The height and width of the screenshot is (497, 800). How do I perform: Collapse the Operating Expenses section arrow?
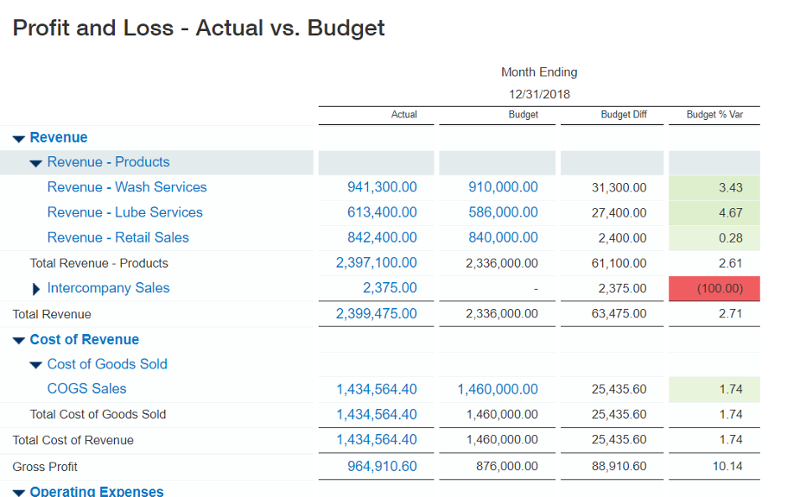click(19, 492)
